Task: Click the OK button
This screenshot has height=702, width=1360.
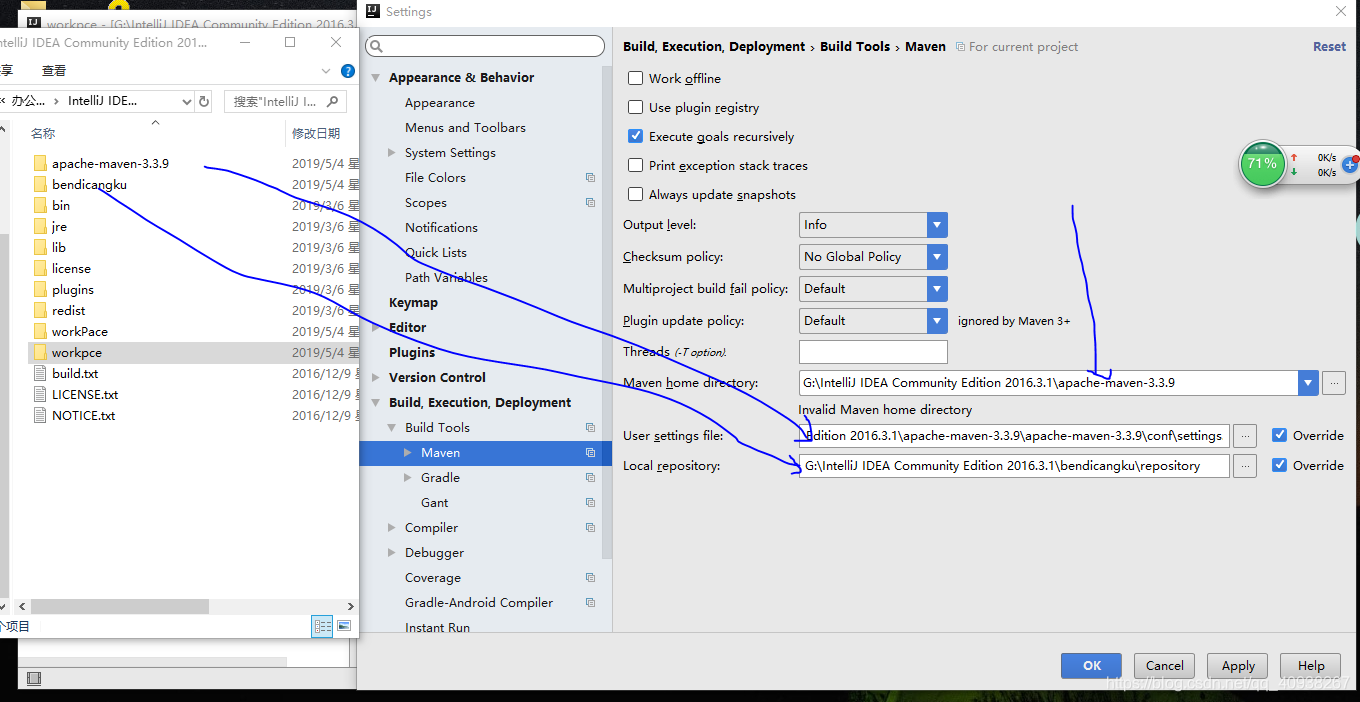Action: click(x=1092, y=666)
